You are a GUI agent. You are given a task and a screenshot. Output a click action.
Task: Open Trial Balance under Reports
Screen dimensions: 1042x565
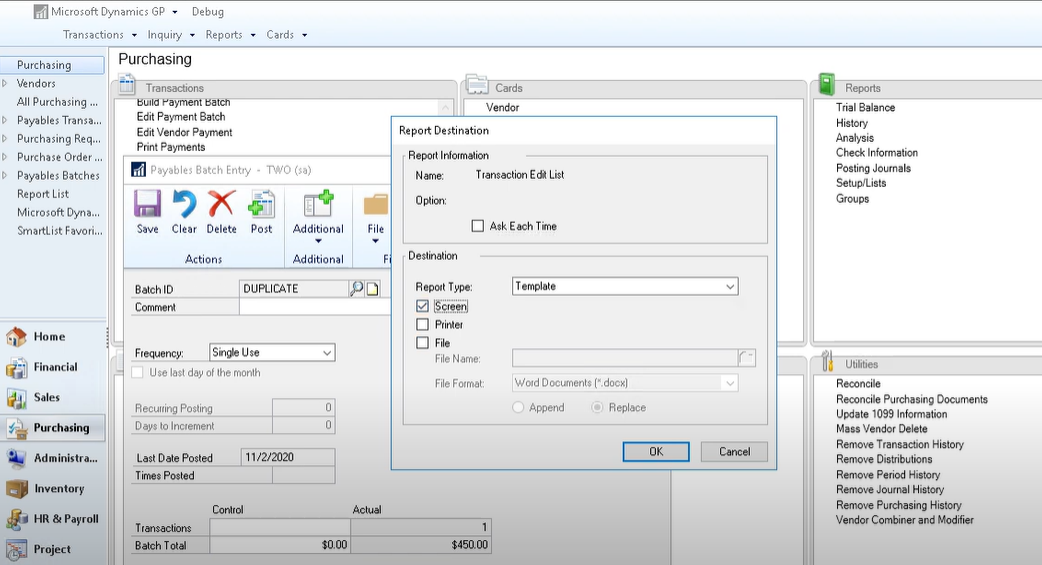click(x=865, y=108)
